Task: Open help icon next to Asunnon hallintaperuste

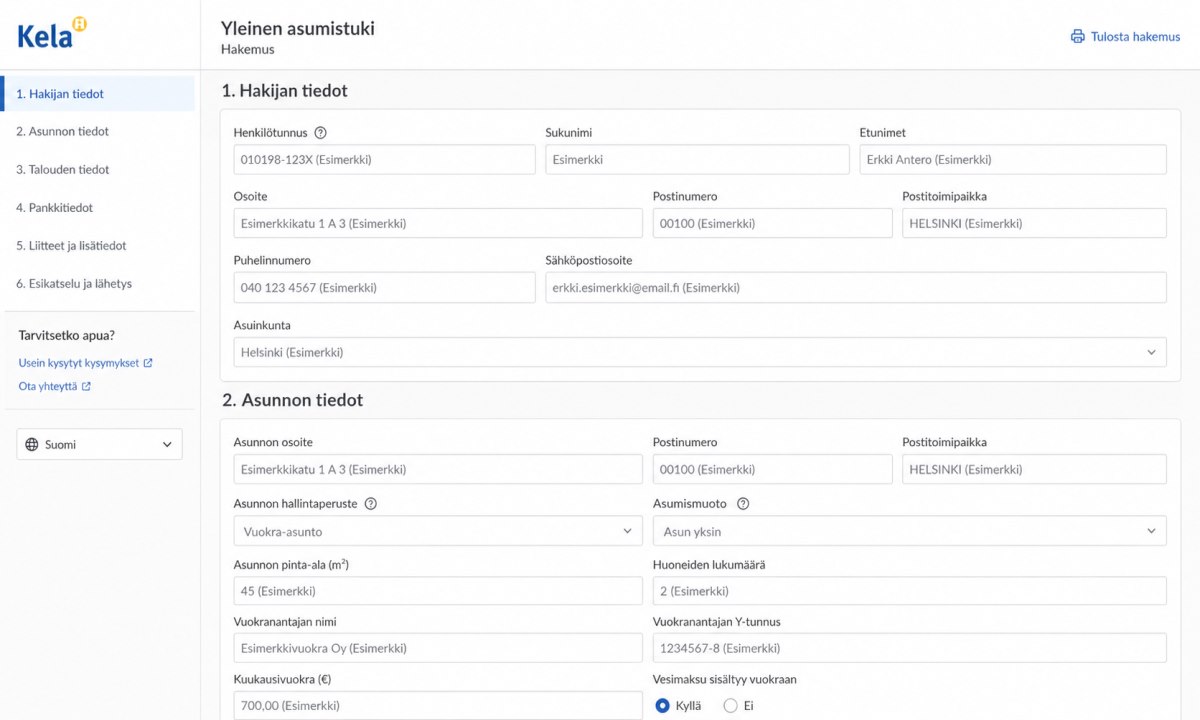Action: 370,504
